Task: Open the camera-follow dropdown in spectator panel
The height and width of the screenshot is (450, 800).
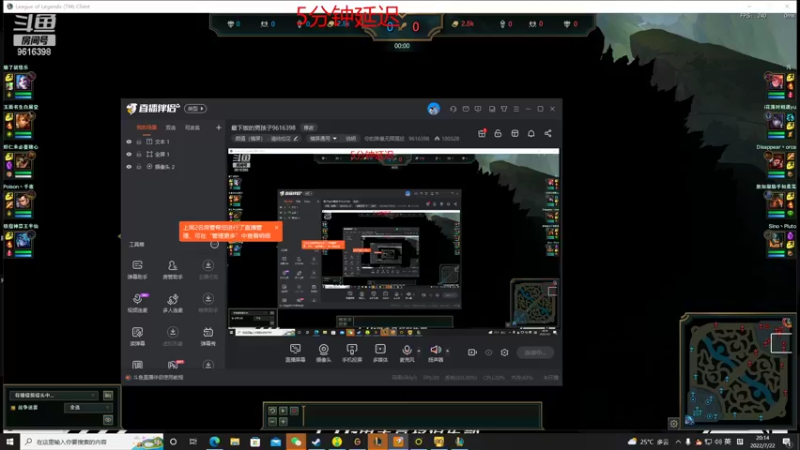Action: pyautogui.click(x=53, y=395)
